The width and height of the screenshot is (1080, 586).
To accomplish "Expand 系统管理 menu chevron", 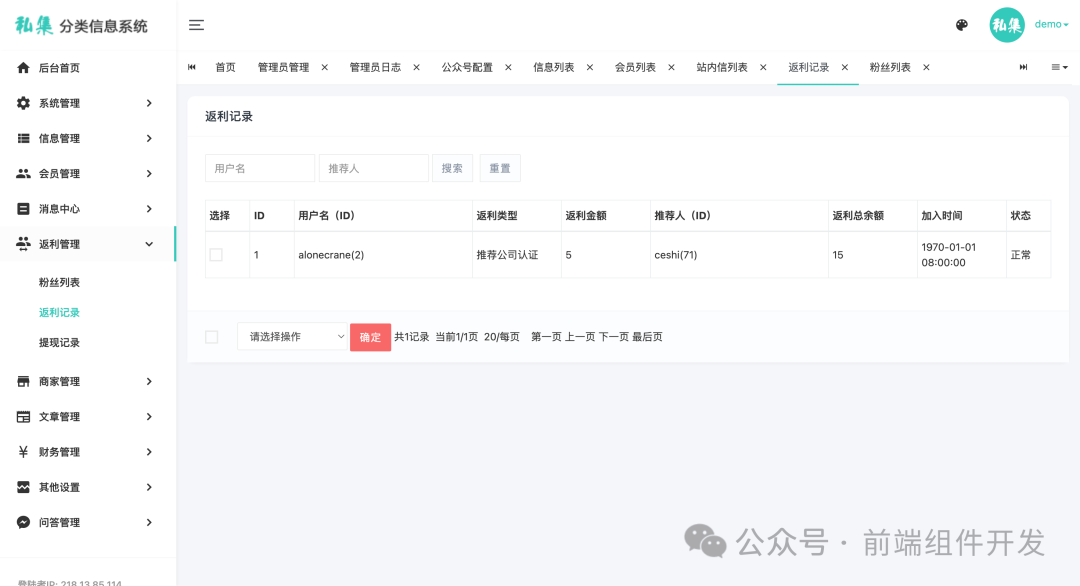I will [149, 103].
